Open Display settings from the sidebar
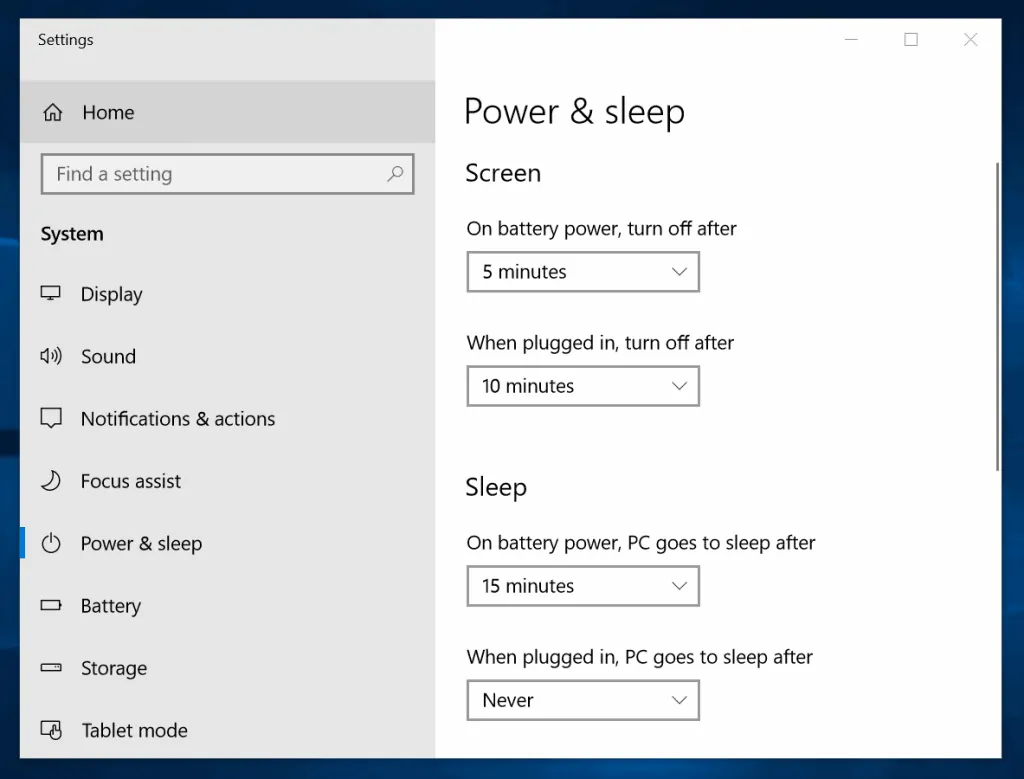This screenshot has width=1024, height=779. [x=111, y=294]
